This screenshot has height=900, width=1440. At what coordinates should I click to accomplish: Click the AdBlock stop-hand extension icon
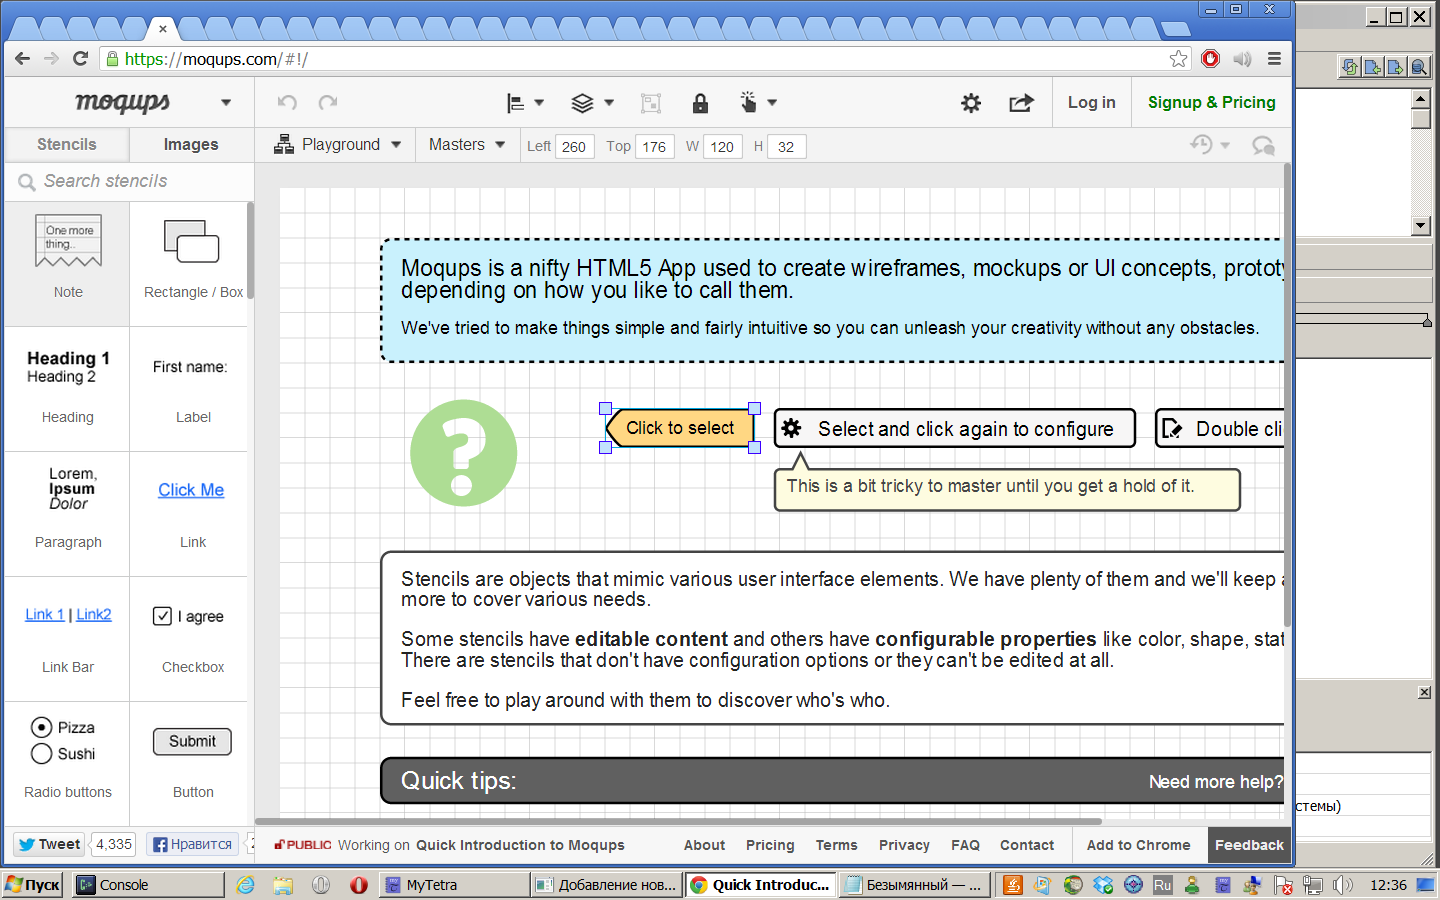(1211, 59)
